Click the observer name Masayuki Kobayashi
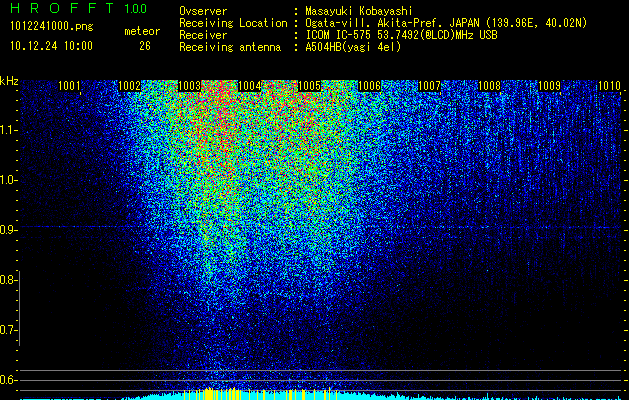Image resolution: width=629 pixels, height=400 pixels. pos(359,11)
